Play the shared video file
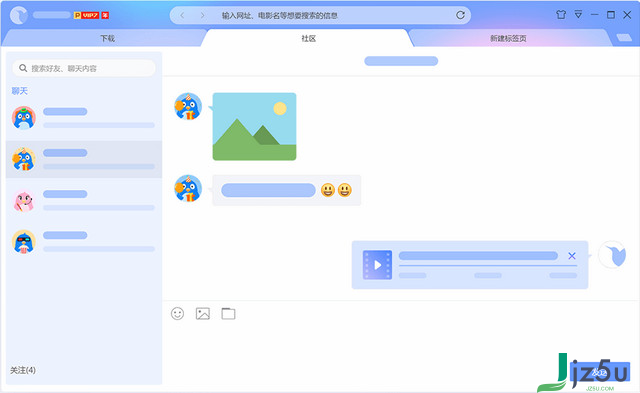Screen dimensions: 640x393 click(x=377, y=265)
